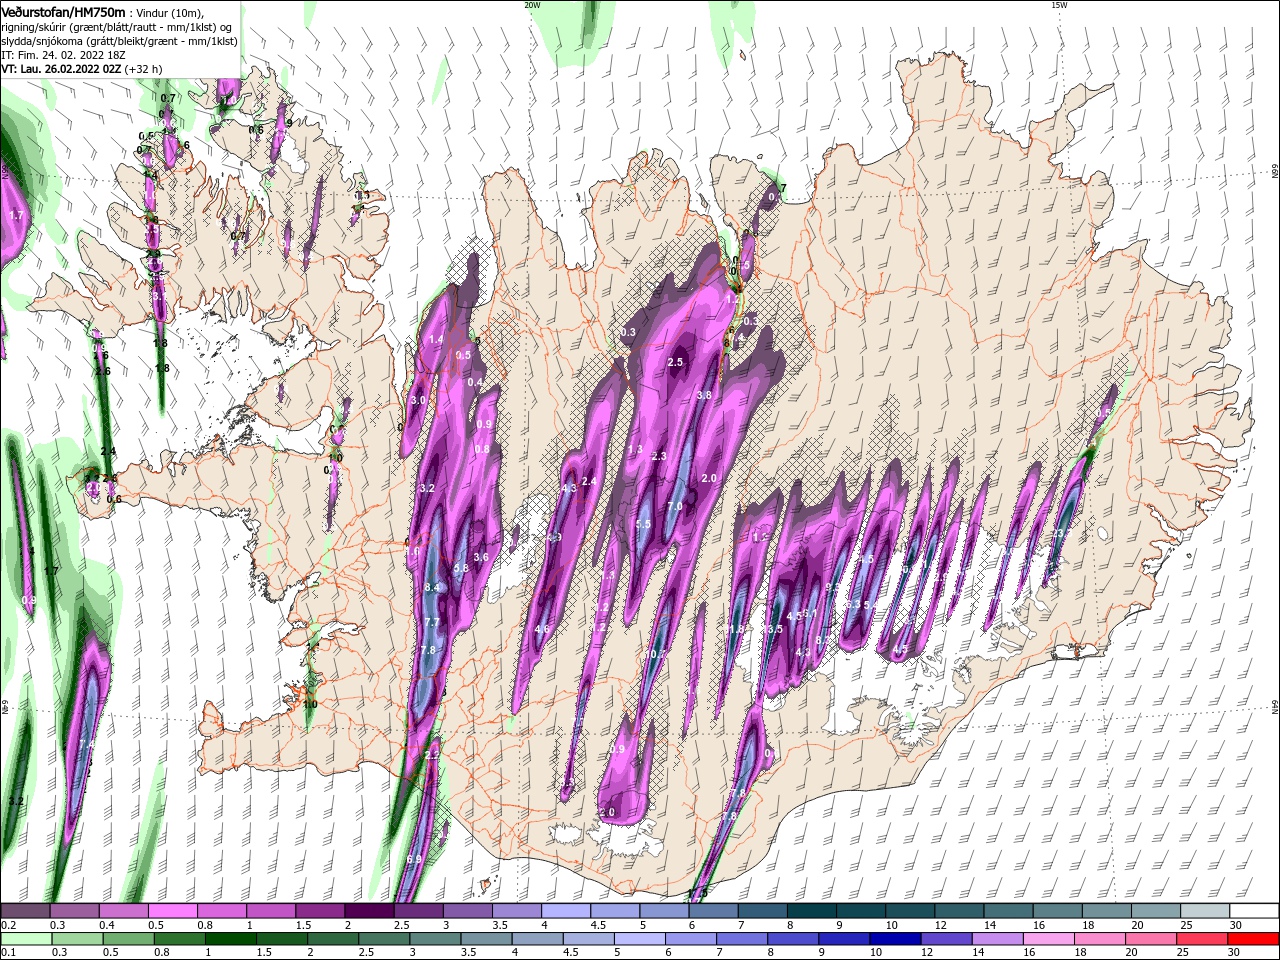
Task: Click the light gray 25–30 swatch in top legend row
Action: 1205,911
